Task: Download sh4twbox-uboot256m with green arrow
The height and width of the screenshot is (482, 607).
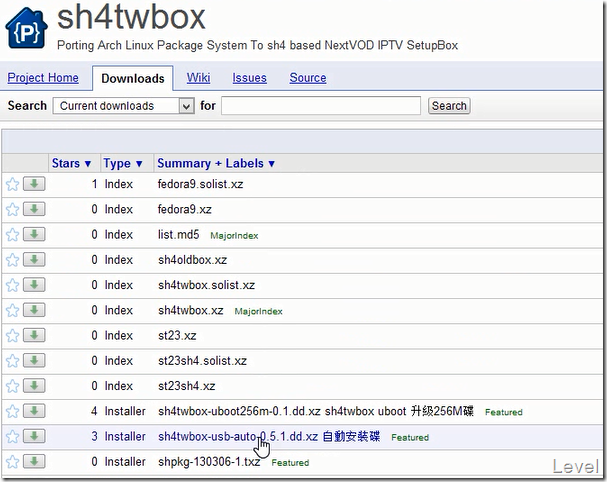Action: coord(34,411)
